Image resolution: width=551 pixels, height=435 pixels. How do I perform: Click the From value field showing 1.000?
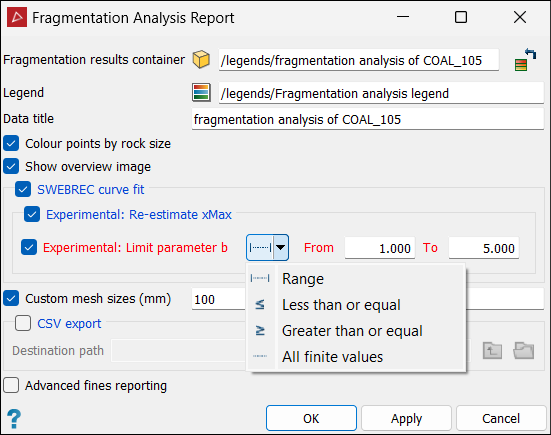click(380, 248)
